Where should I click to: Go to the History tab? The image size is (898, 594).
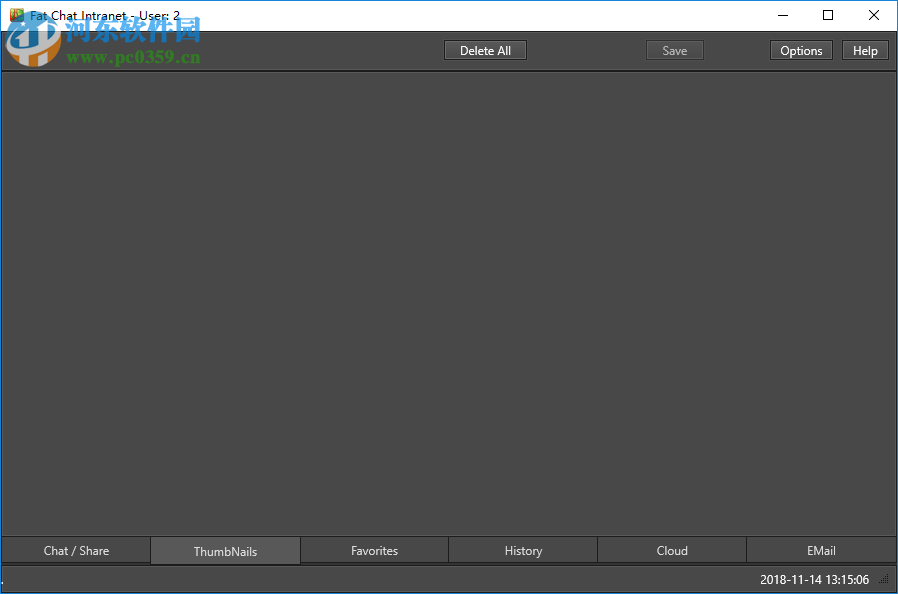point(523,550)
